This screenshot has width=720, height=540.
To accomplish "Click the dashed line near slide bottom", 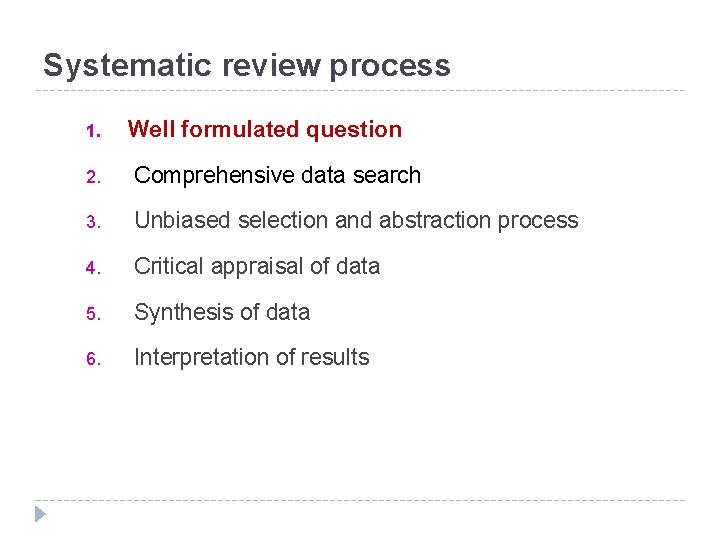I will [x=360, y=500].
